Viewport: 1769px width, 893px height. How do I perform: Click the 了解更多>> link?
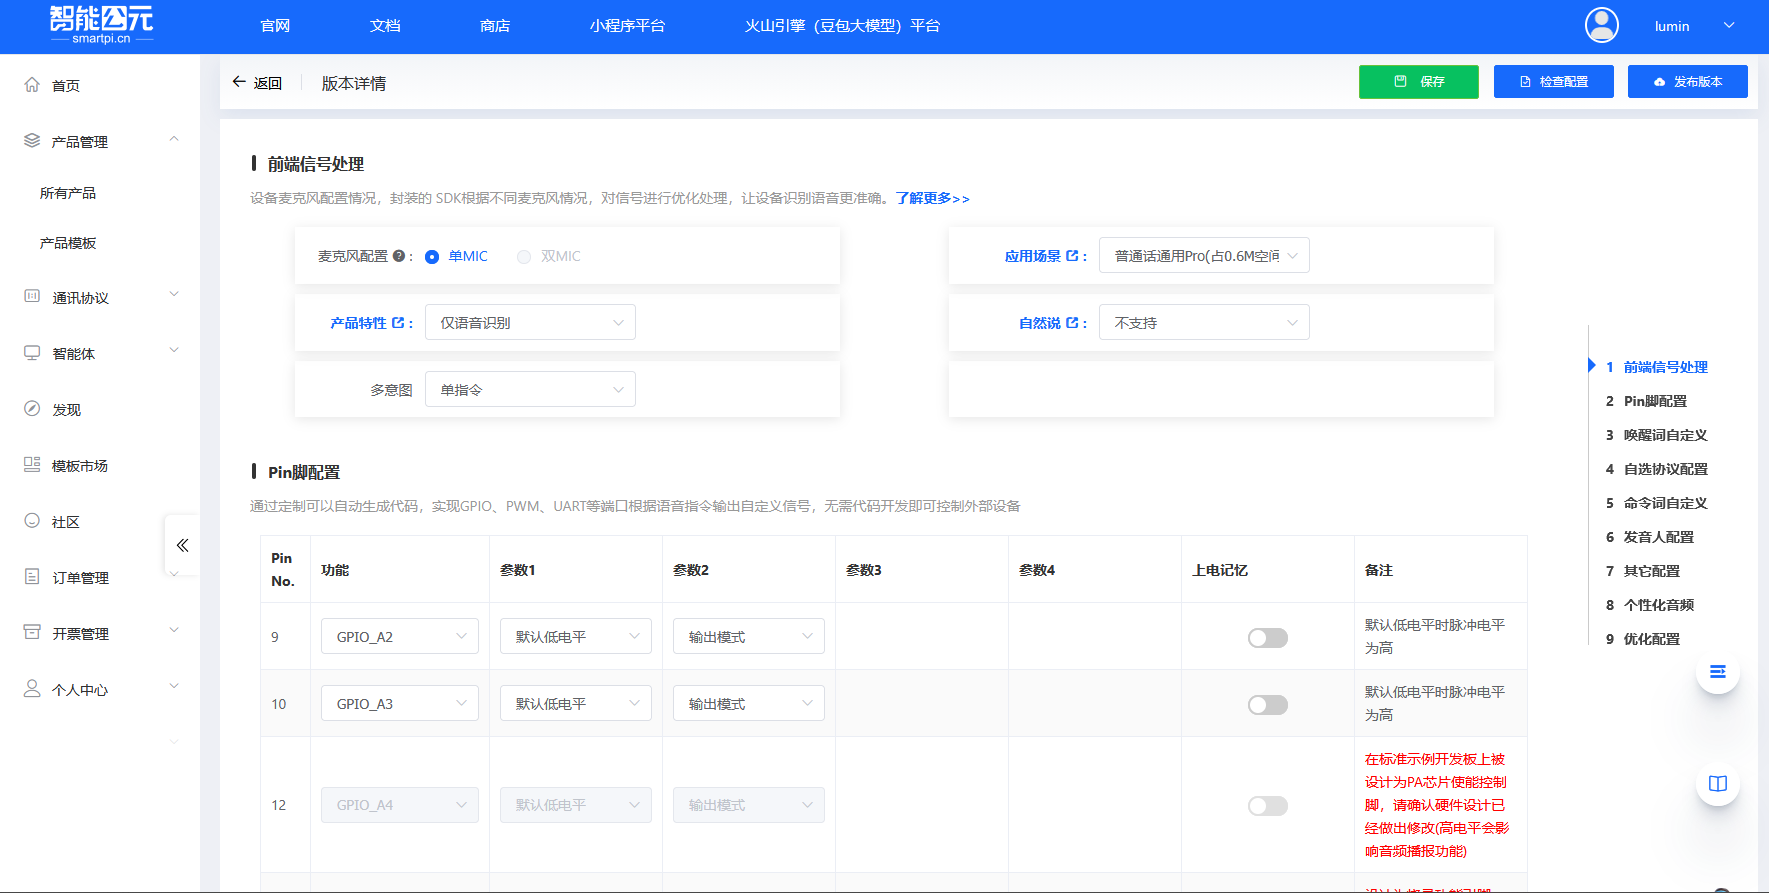[x=932, y=198]
